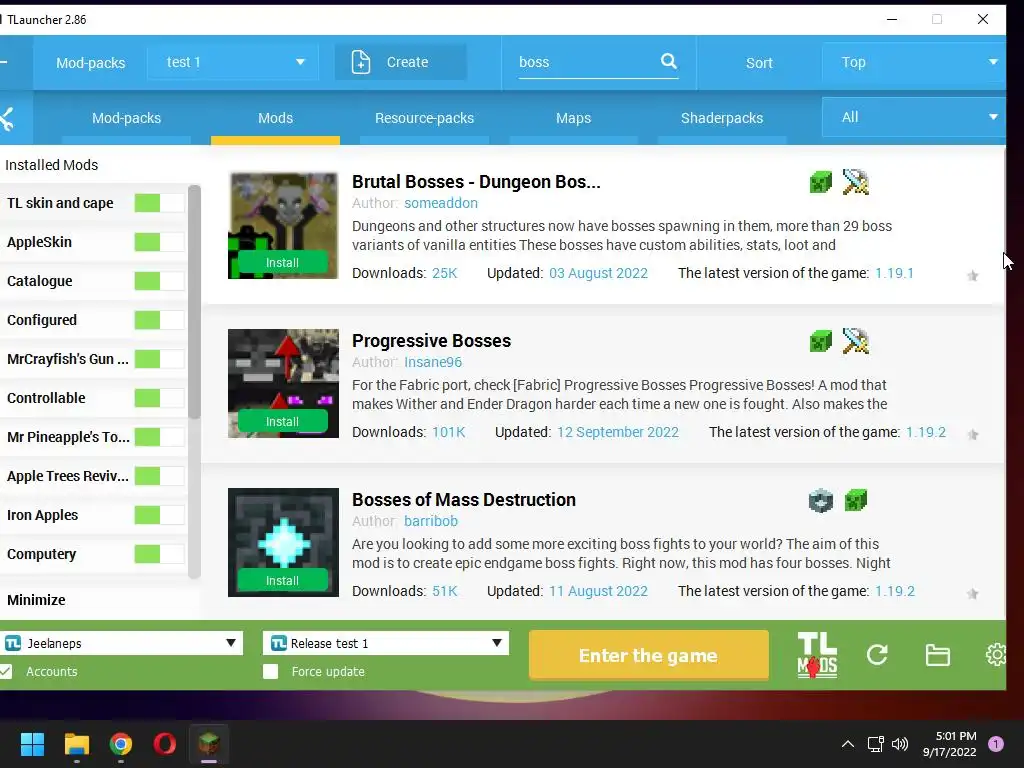The width and height of the screenshot is (1024, 768).
Task: Click sword category icon on Progressive Bosses
Action: (x=856, y=341)
